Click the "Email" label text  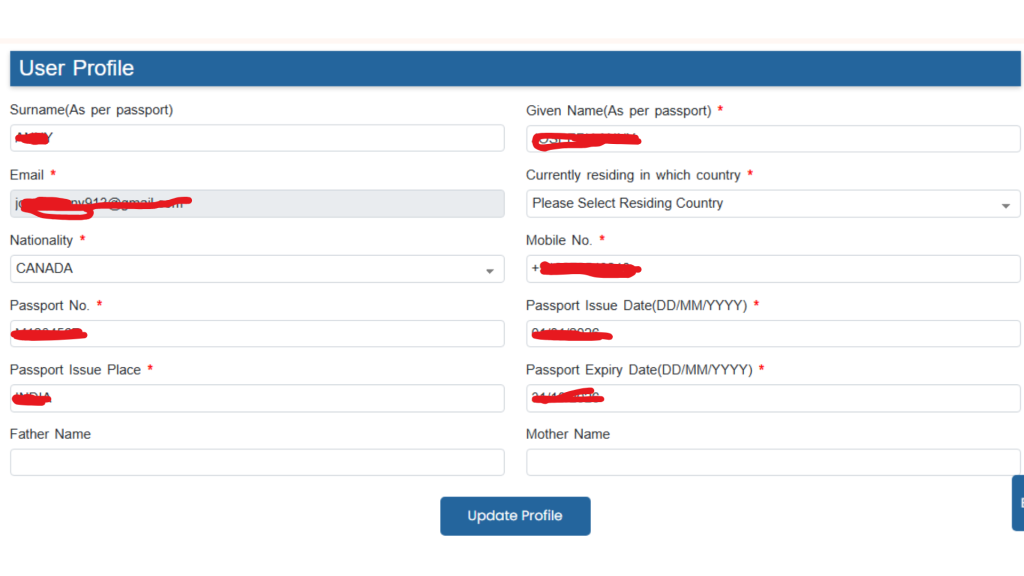(x=27, y=175)
